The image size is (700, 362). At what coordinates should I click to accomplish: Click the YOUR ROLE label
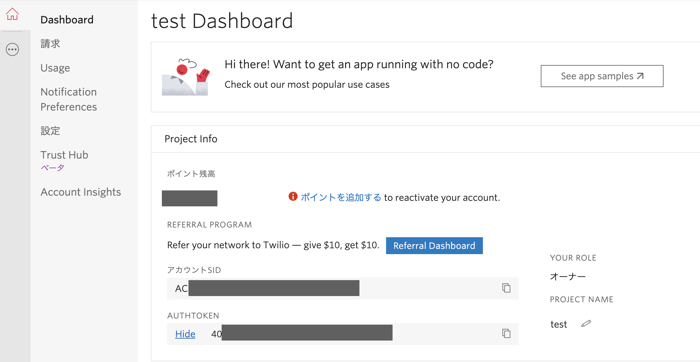click(x=573, y=258)
